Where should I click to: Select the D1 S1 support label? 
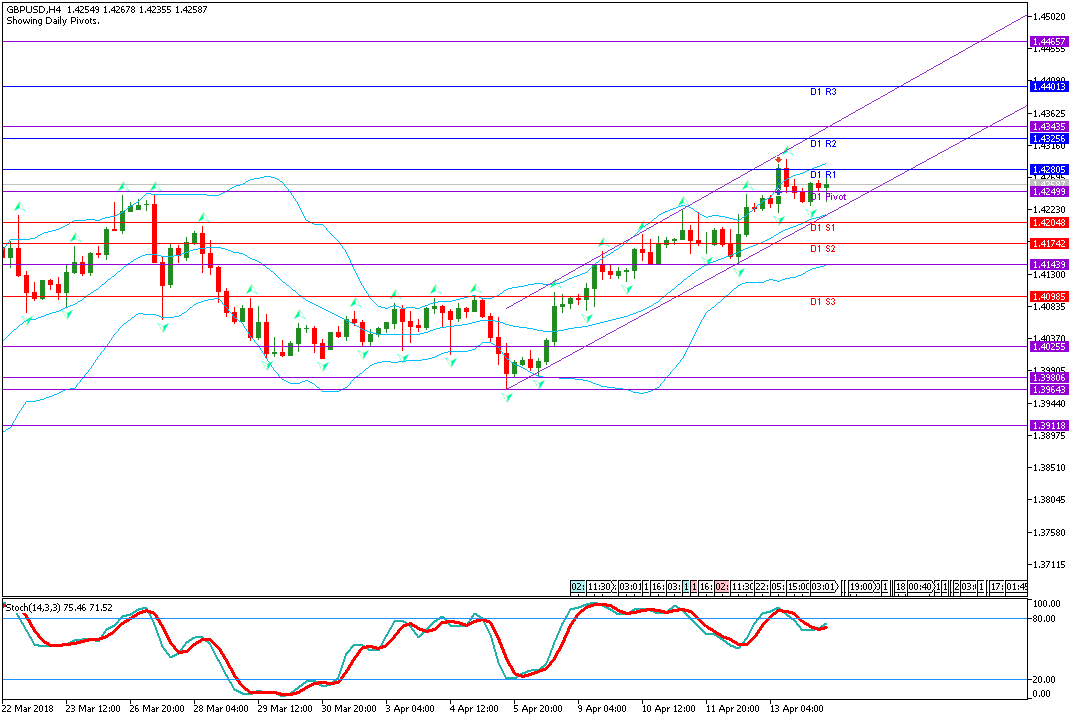(822, 227)
